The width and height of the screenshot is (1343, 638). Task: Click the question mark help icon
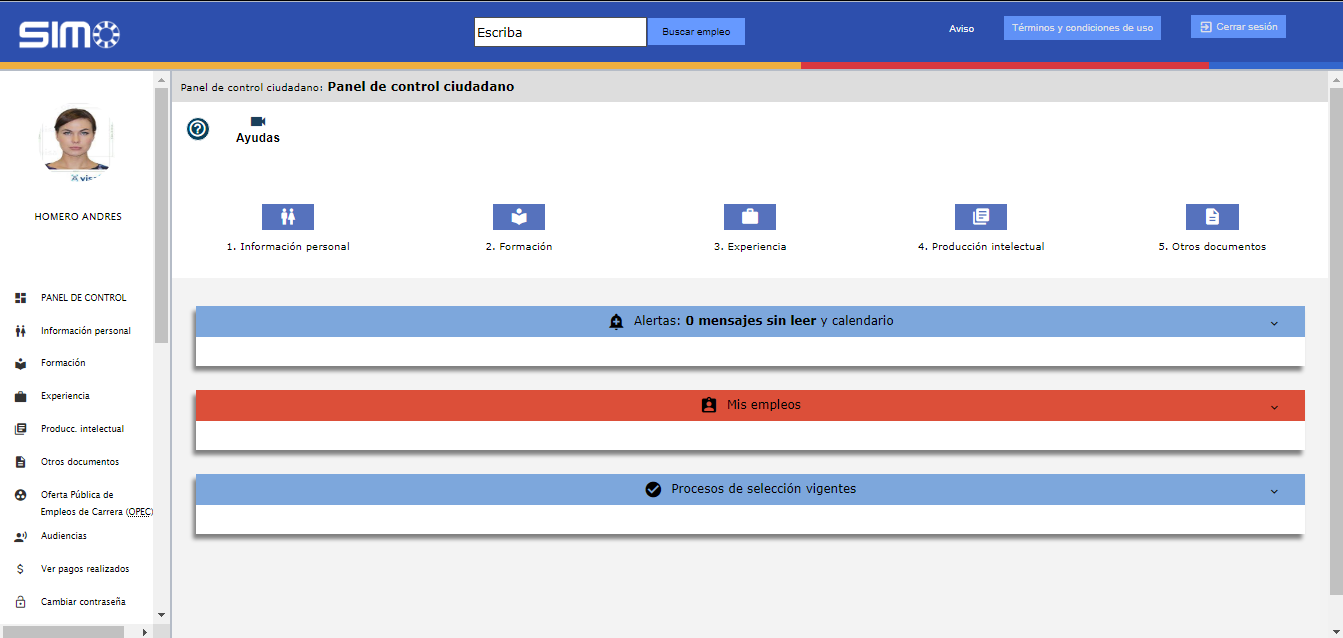[198, 129]
